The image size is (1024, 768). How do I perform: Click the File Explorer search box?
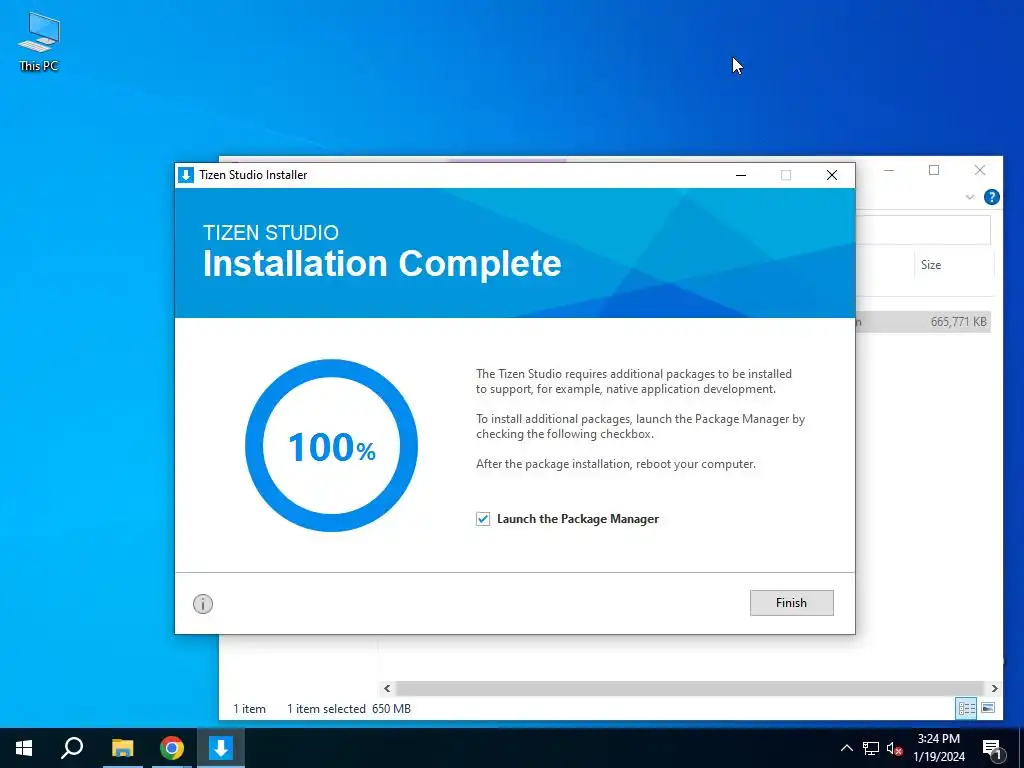coord(923,230)
